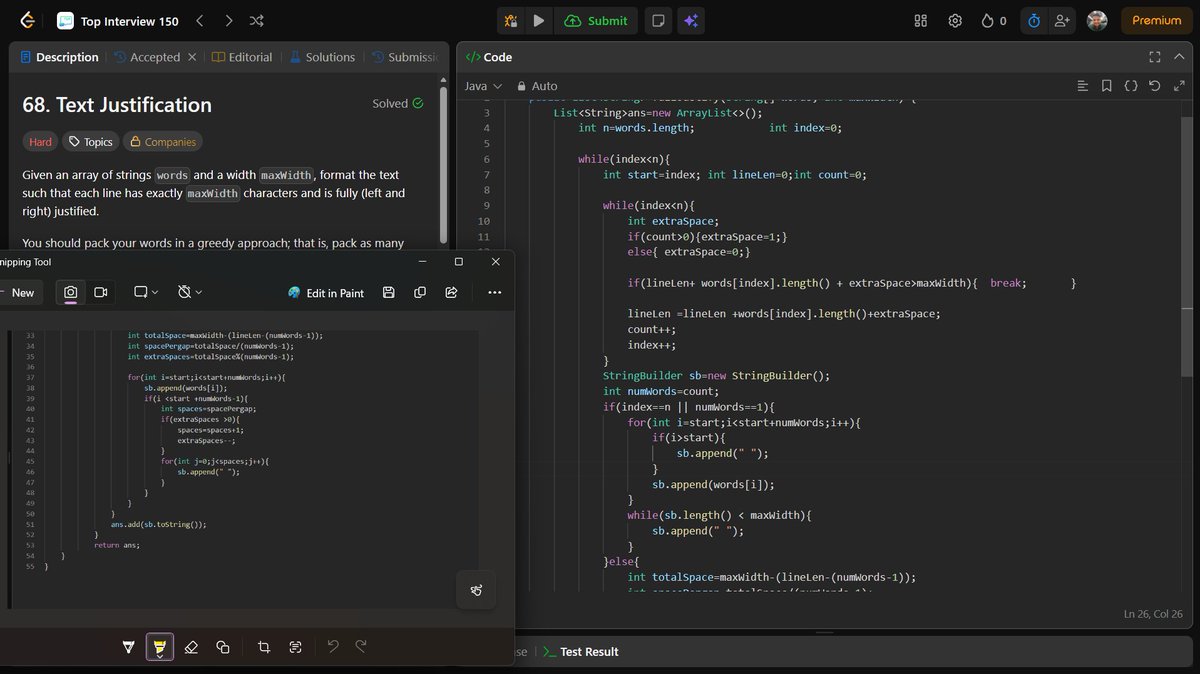
Task: Collapse the Code panel chevron
Action: tap(1181, 57)
